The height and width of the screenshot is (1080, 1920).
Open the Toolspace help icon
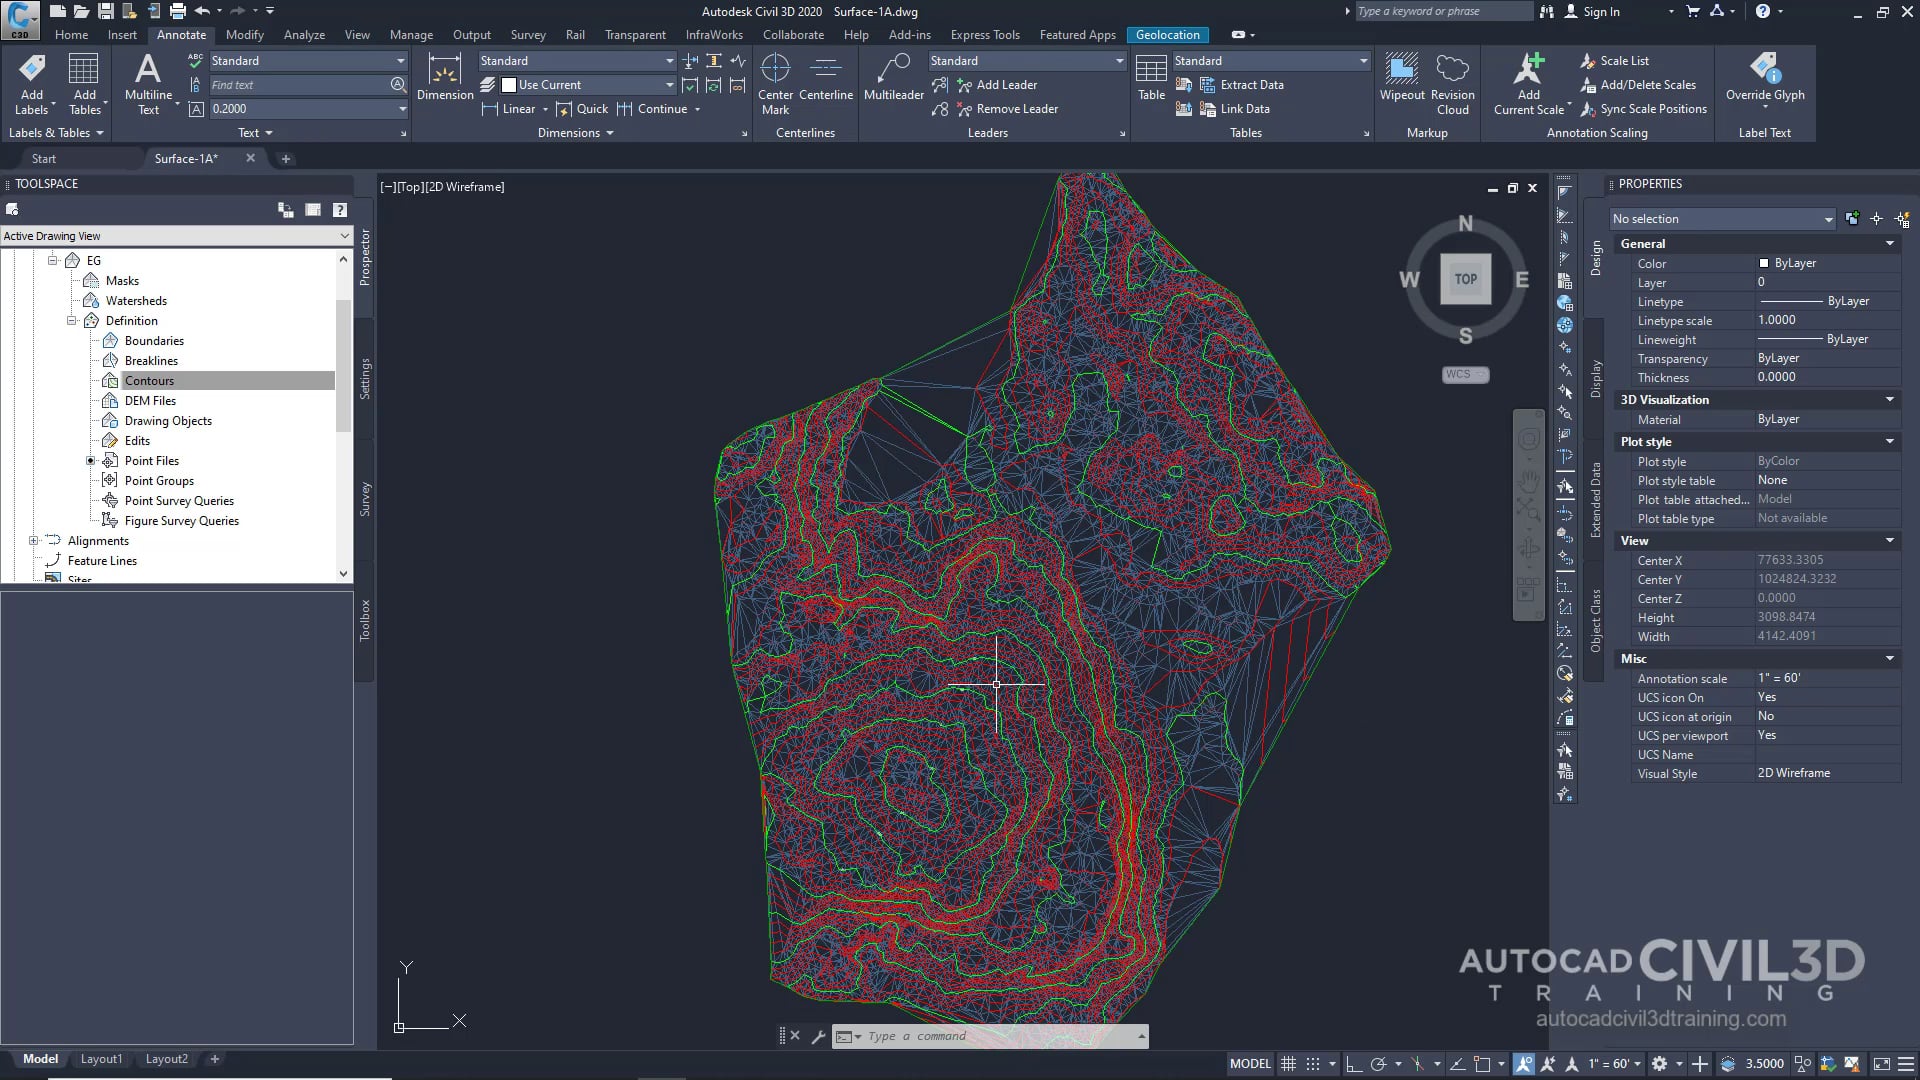[339, 209]
